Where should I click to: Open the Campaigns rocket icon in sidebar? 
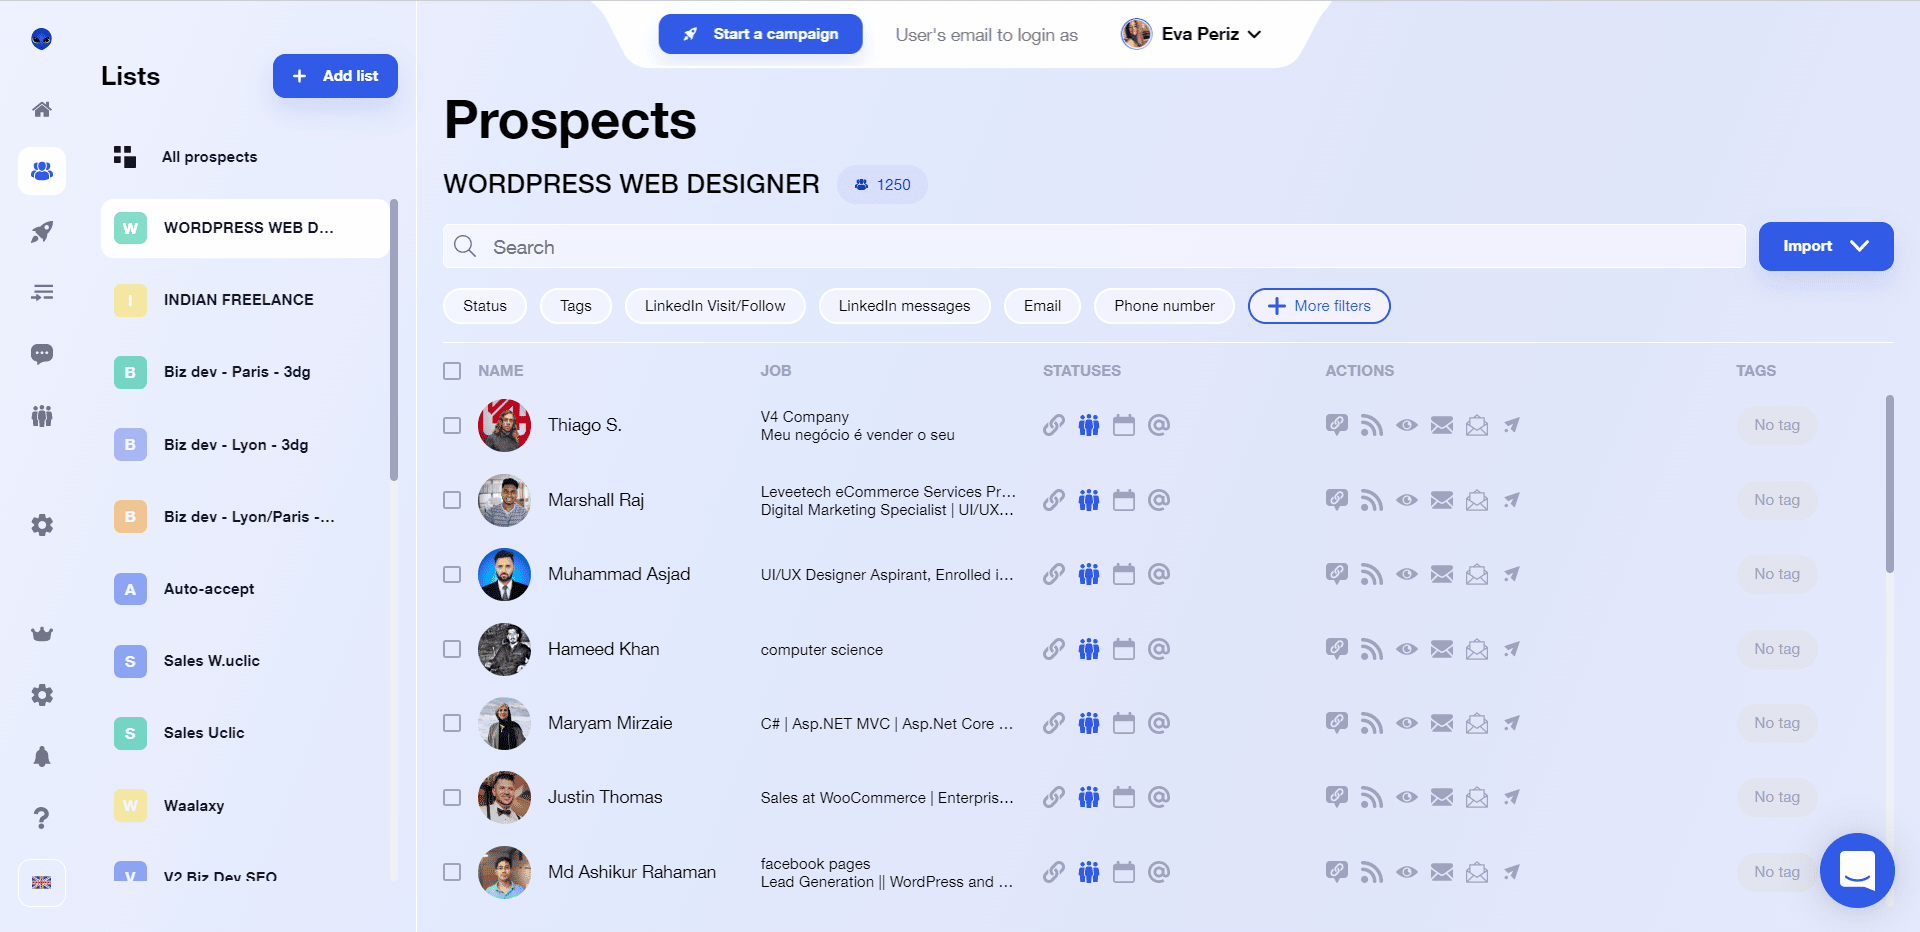[x=42, y=232]
